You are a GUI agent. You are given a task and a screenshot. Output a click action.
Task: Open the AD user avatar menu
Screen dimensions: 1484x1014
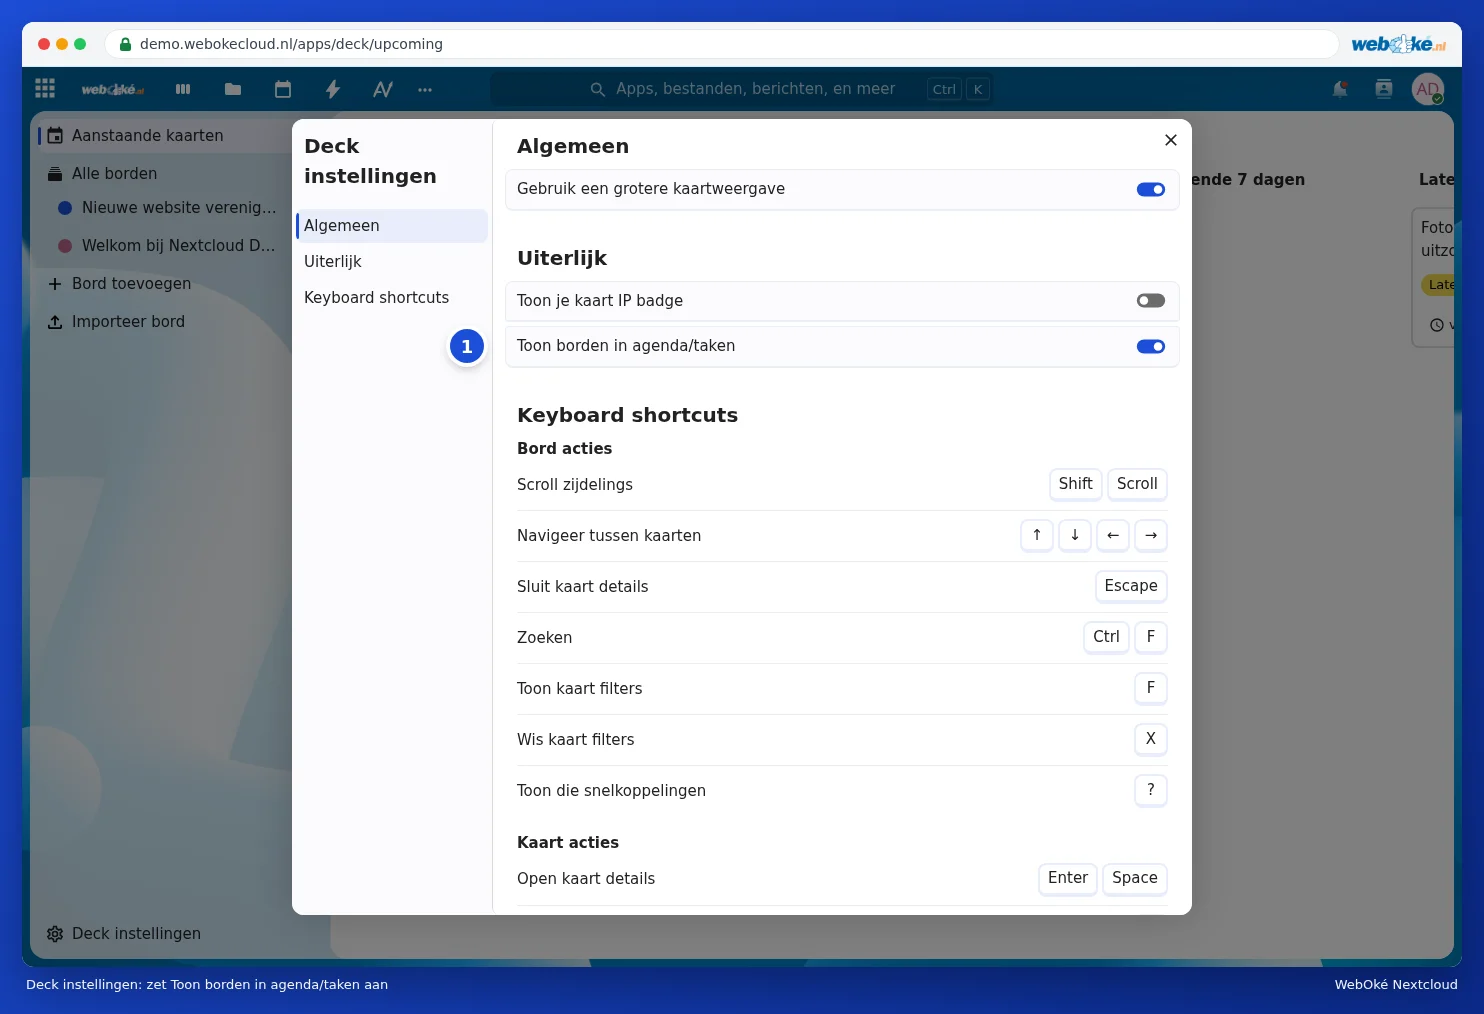(x=1428, y=89)
